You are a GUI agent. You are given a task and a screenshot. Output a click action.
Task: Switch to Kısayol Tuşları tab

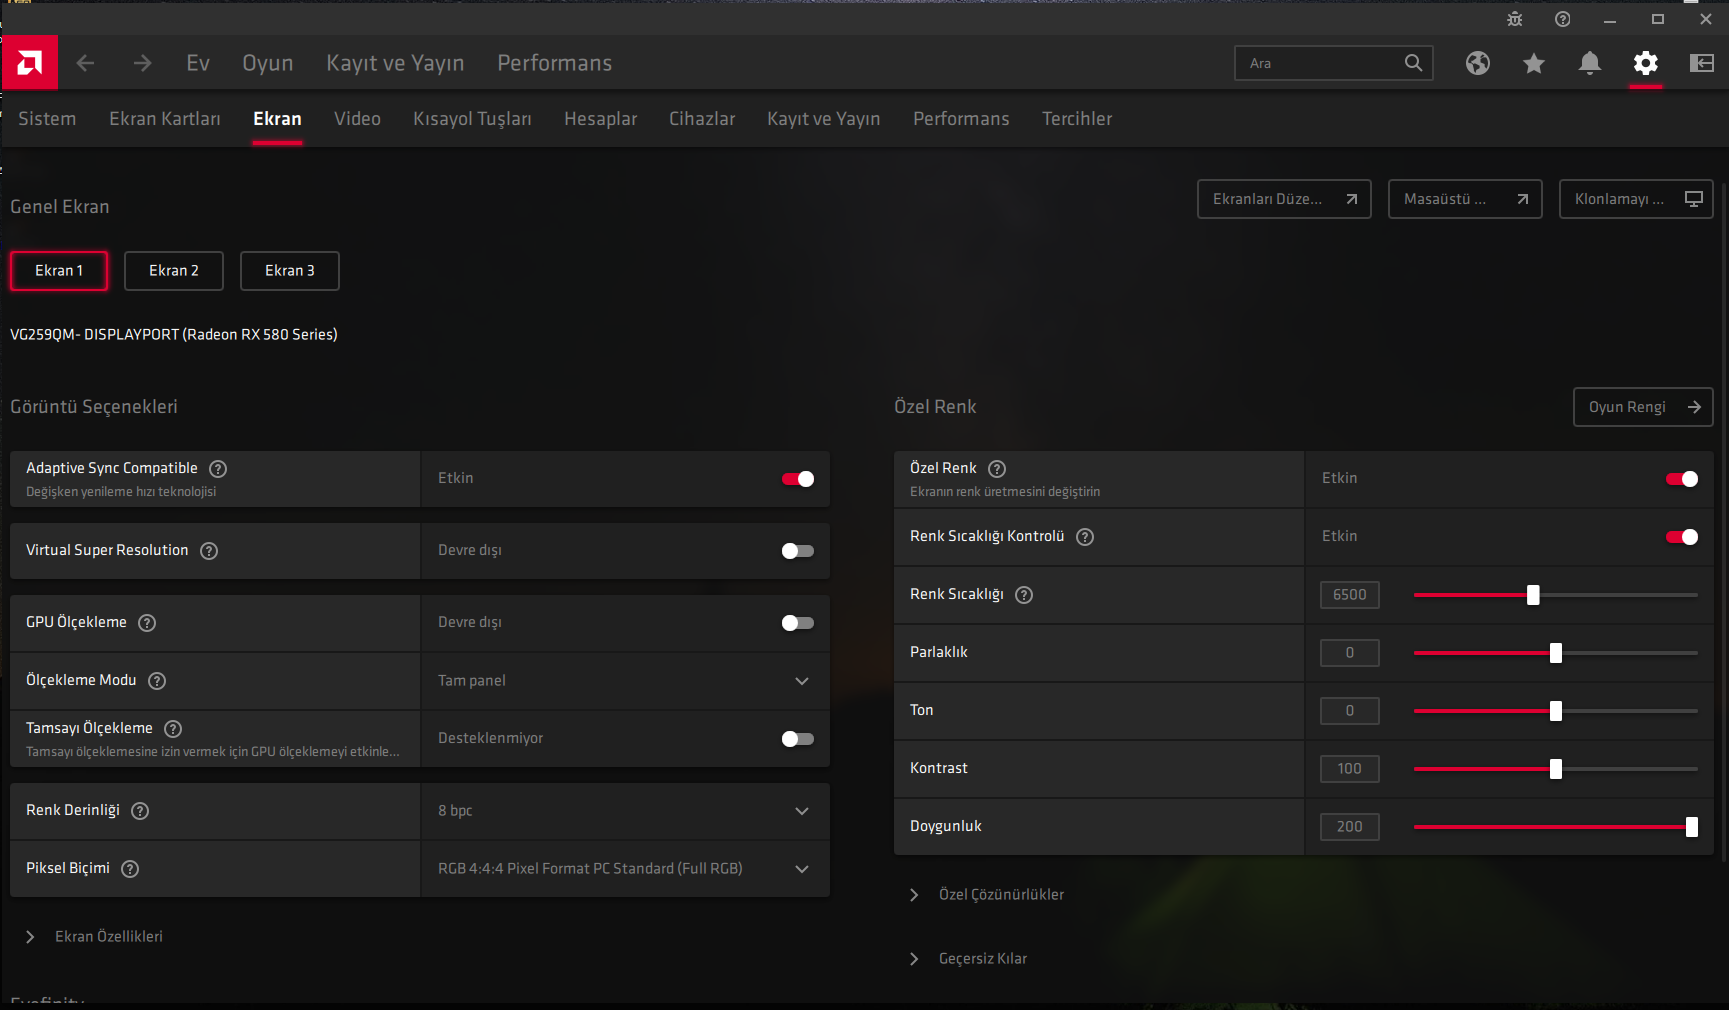(x=472, y=119)
